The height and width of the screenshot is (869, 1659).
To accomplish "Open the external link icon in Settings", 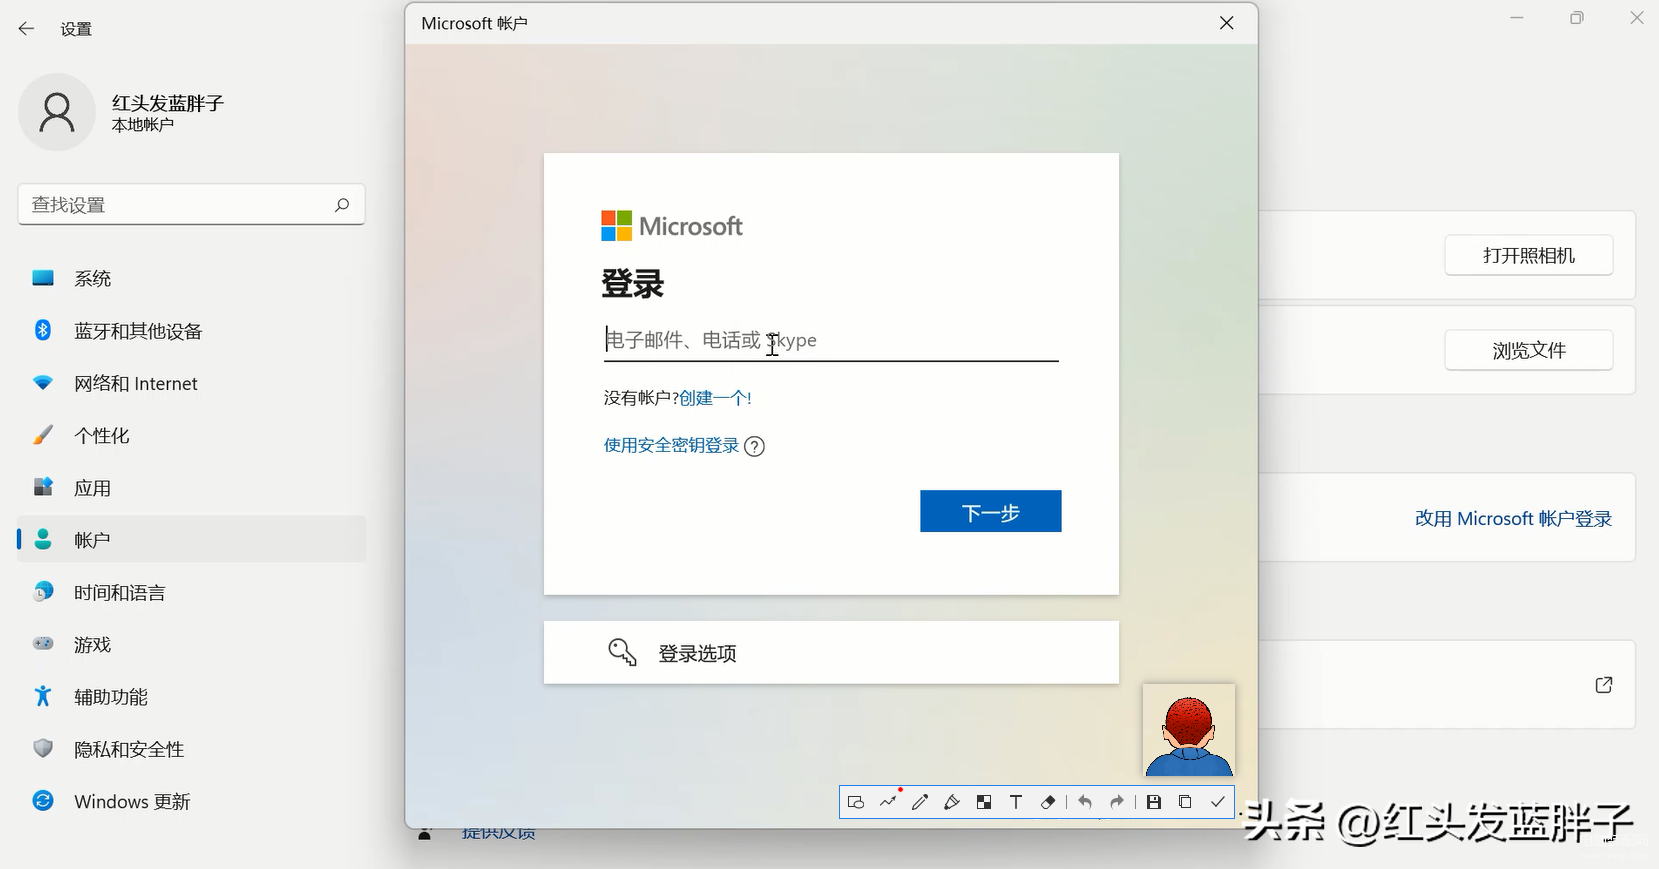I will [x=1604, y=685].
